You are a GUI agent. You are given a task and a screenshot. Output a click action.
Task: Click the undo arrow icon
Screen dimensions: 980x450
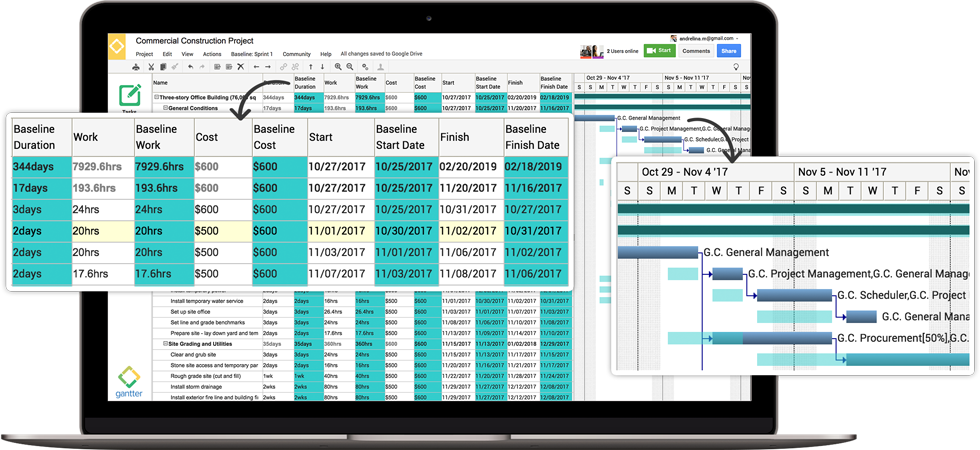point(190,67)
